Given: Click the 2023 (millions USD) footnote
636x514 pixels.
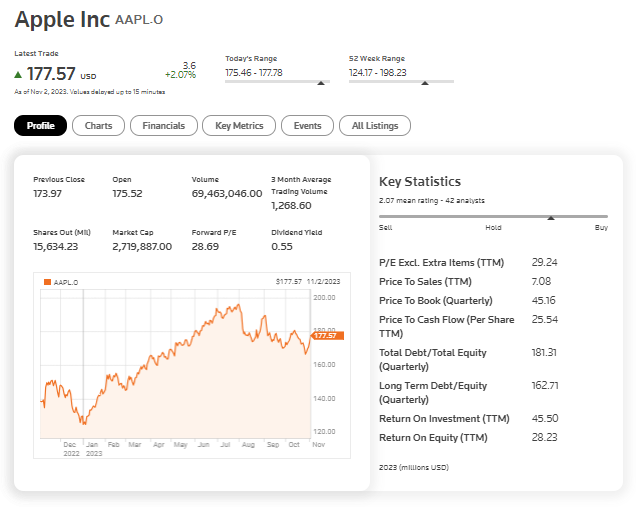Looking at the screenshot, I should tap(414, 467).
